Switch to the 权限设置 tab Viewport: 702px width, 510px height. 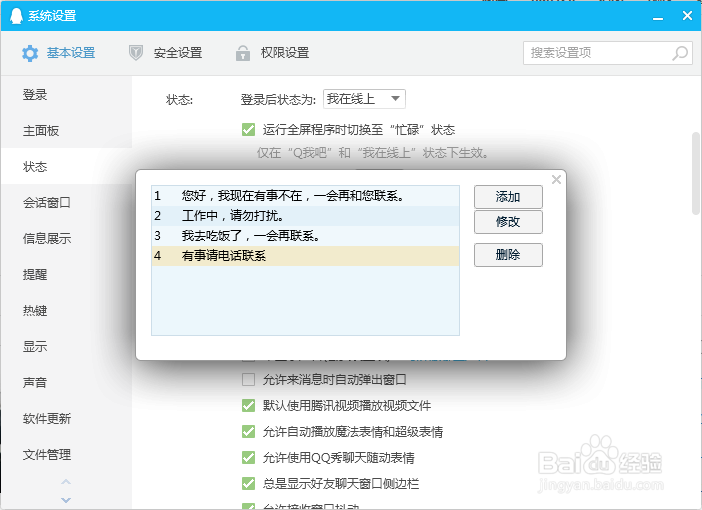pyautogui.click(x=272, y=53)
